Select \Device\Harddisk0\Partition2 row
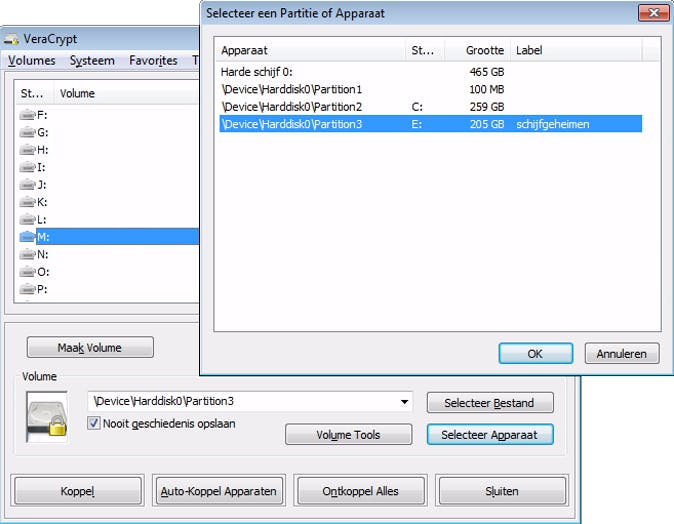The image size is (674, 524). pyautogui.click(x=431, y=107)
